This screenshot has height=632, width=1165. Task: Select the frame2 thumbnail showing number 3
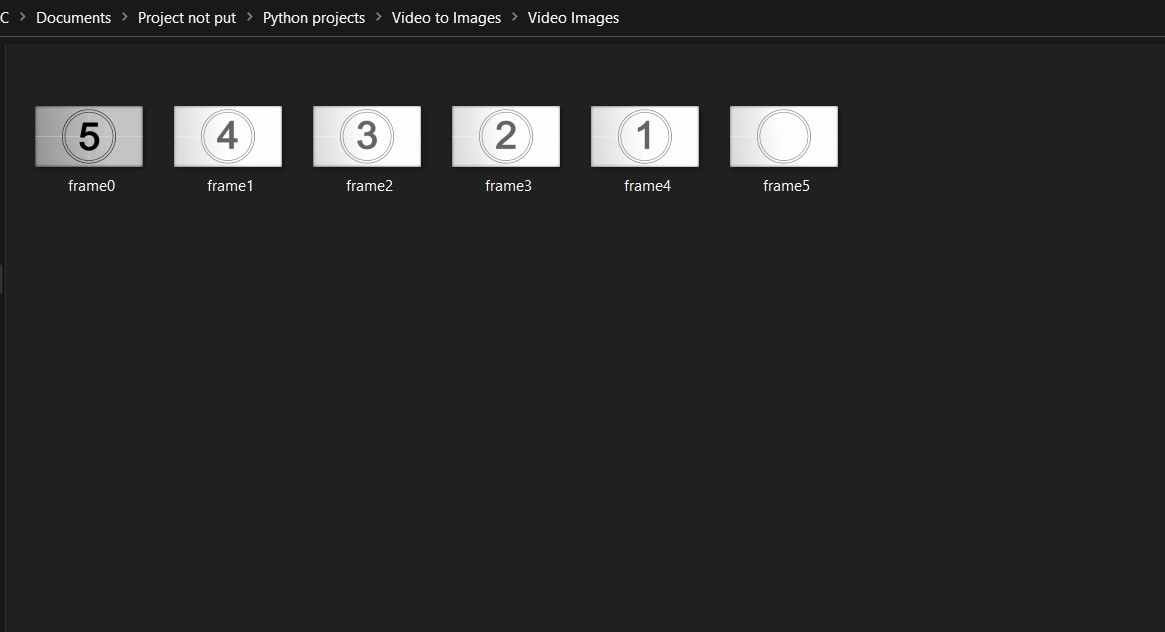pos(367,137)
